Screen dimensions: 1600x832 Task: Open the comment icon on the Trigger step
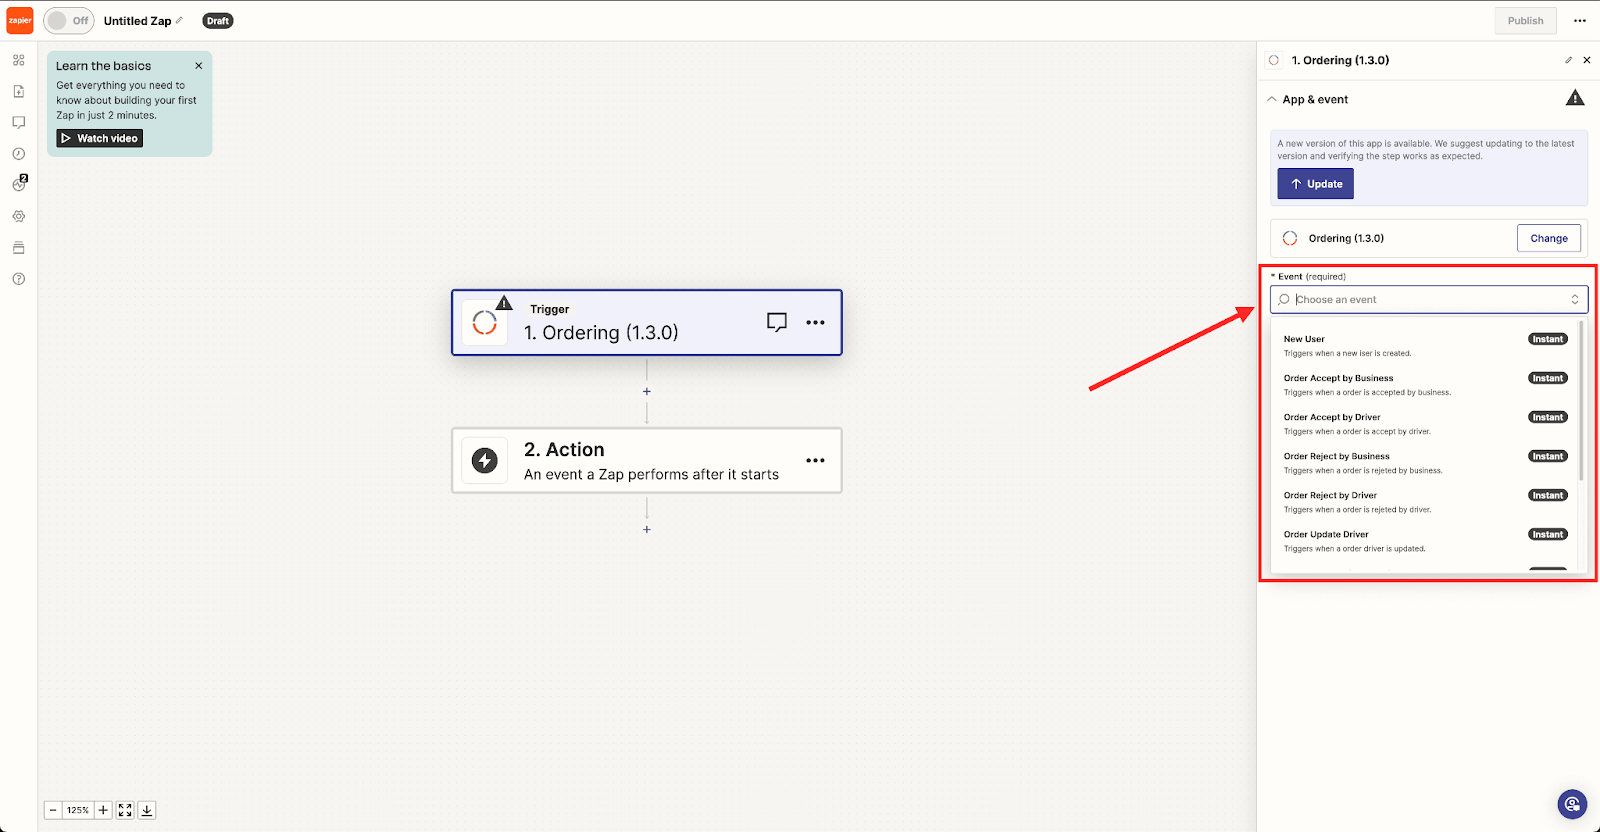pyautogui.click(x=777, y=322)
